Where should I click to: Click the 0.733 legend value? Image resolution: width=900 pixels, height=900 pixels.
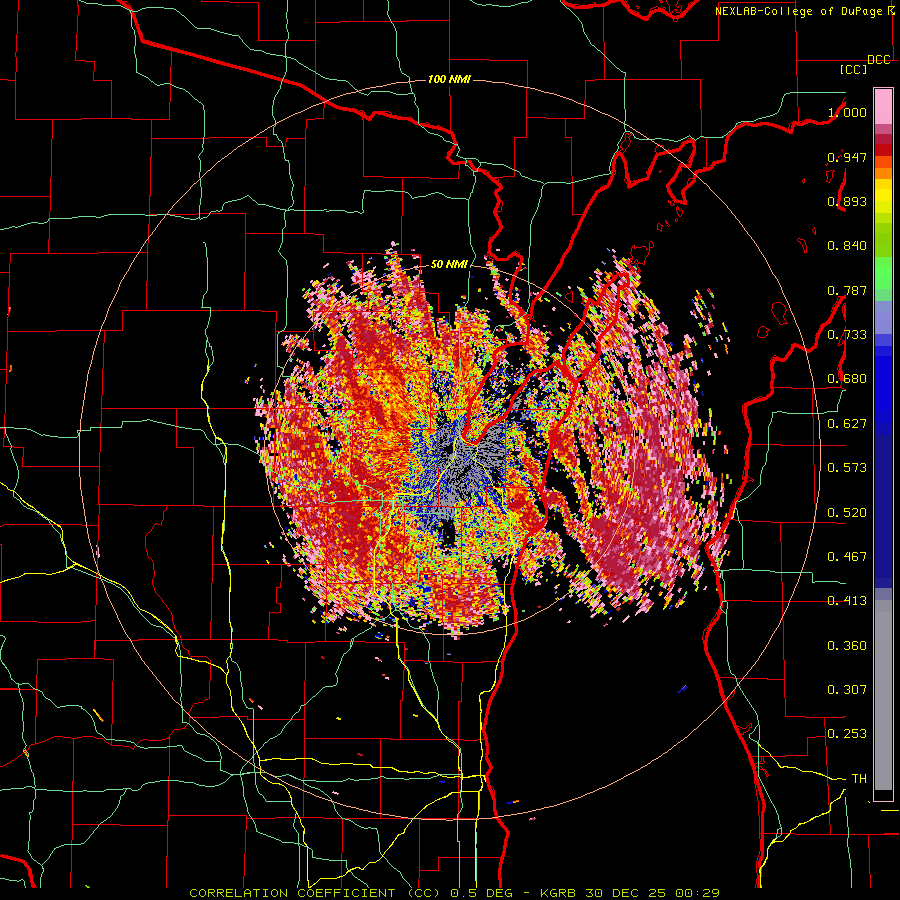click(847, 335)
